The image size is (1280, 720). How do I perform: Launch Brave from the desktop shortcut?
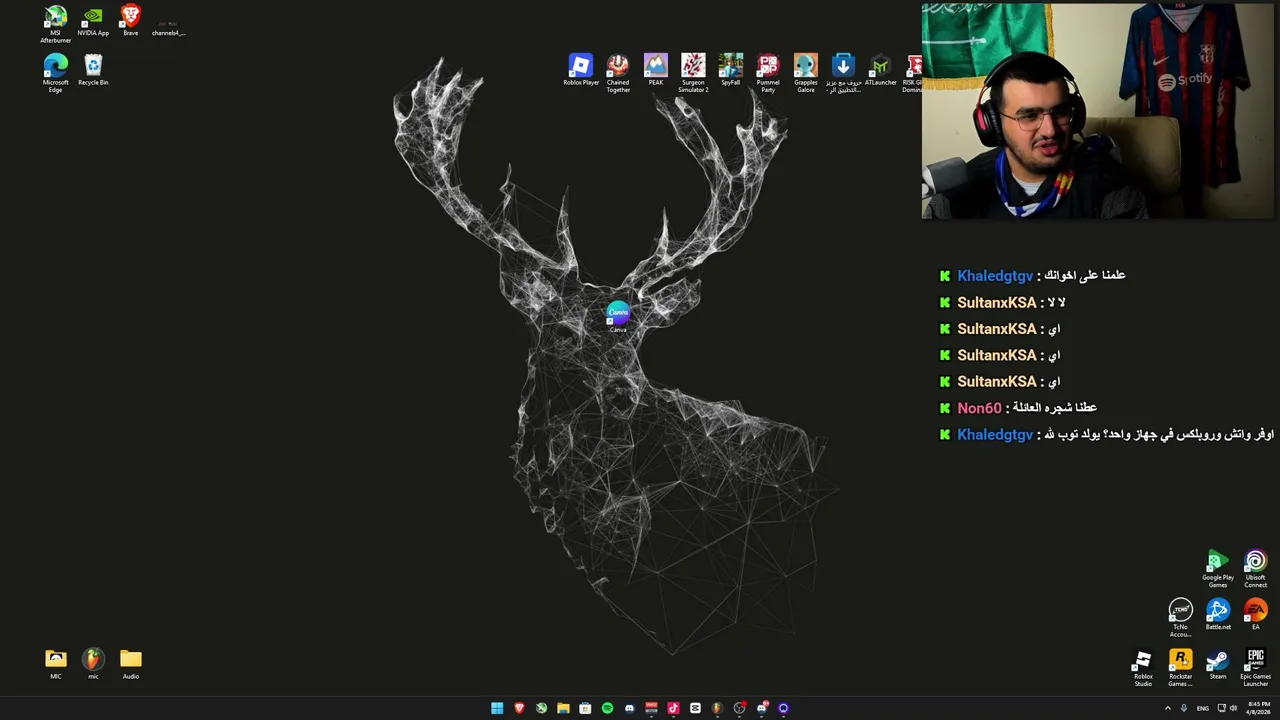[131, 21]
